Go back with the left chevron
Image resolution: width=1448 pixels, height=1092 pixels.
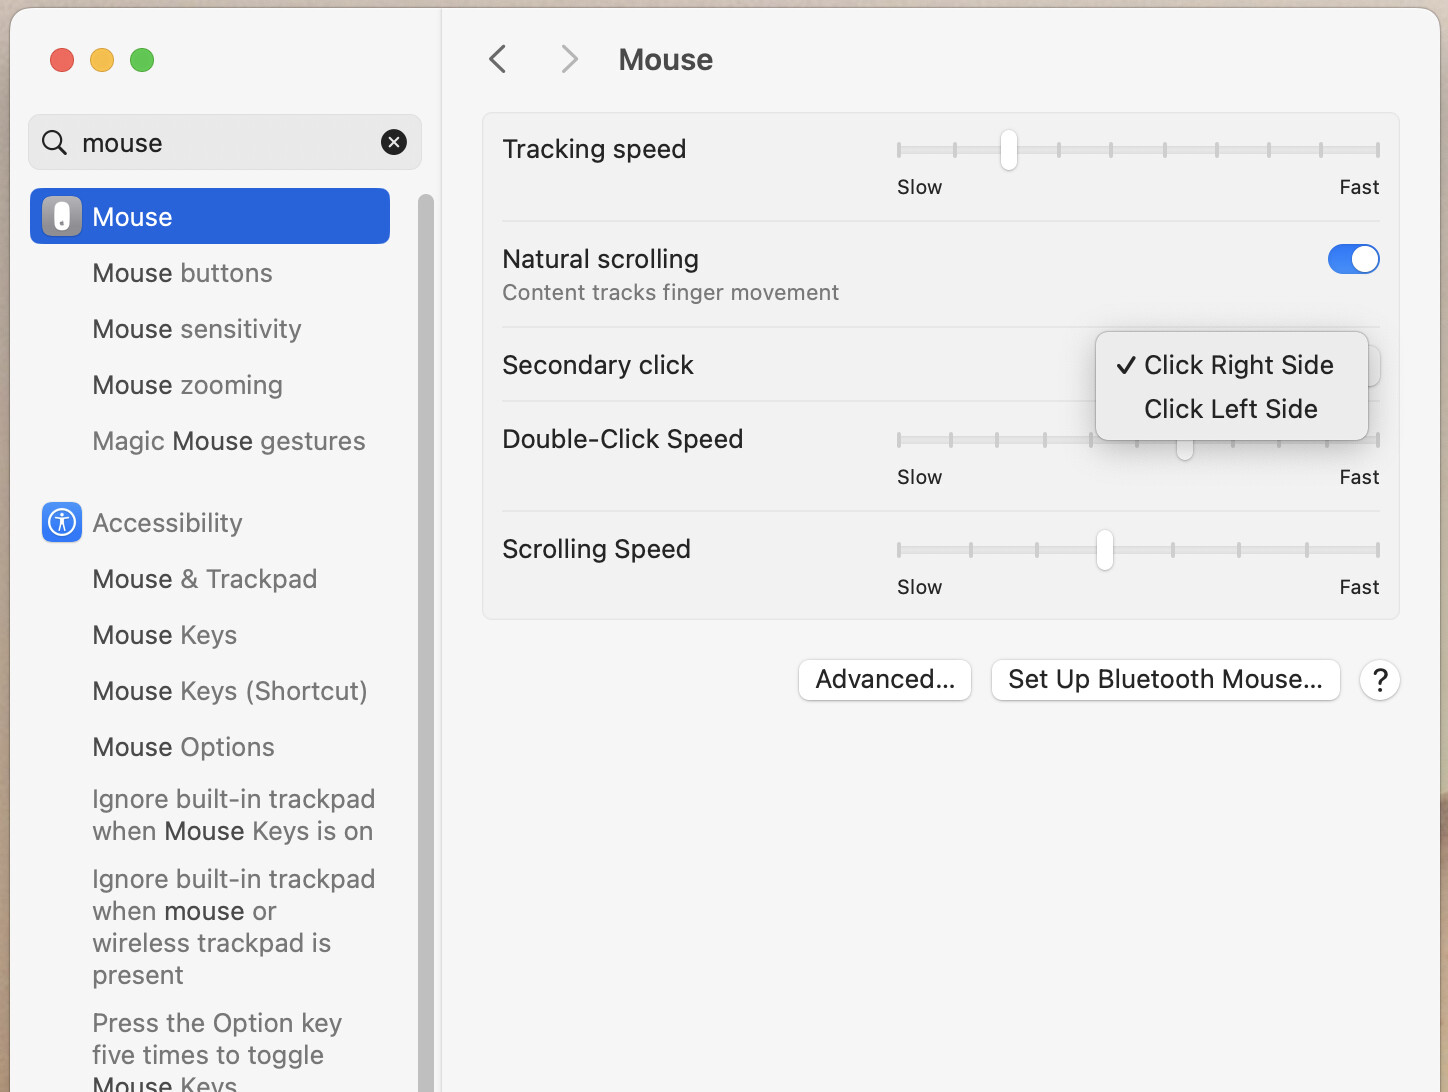coord(498,59)
